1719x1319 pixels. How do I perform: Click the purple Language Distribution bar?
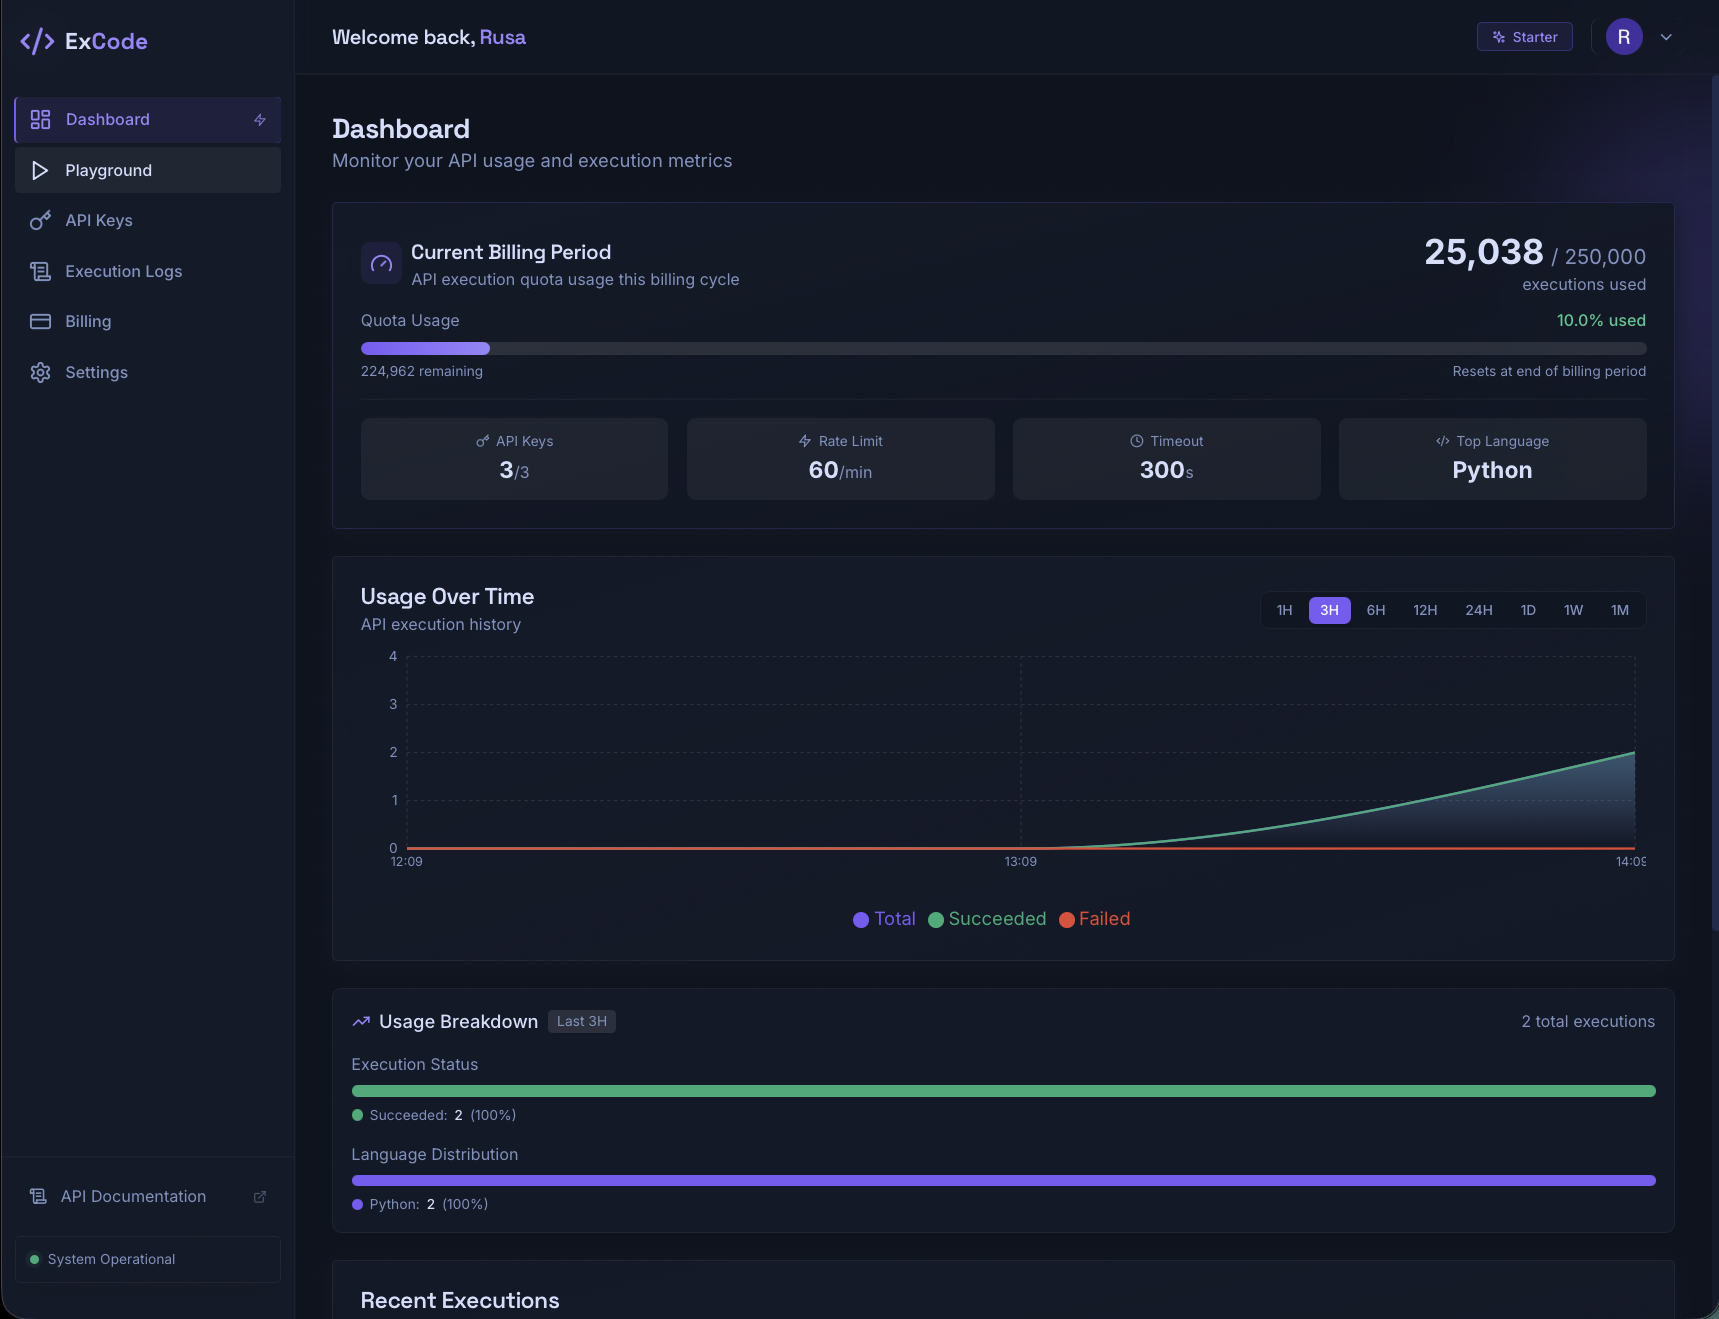pos(1003,1181)
